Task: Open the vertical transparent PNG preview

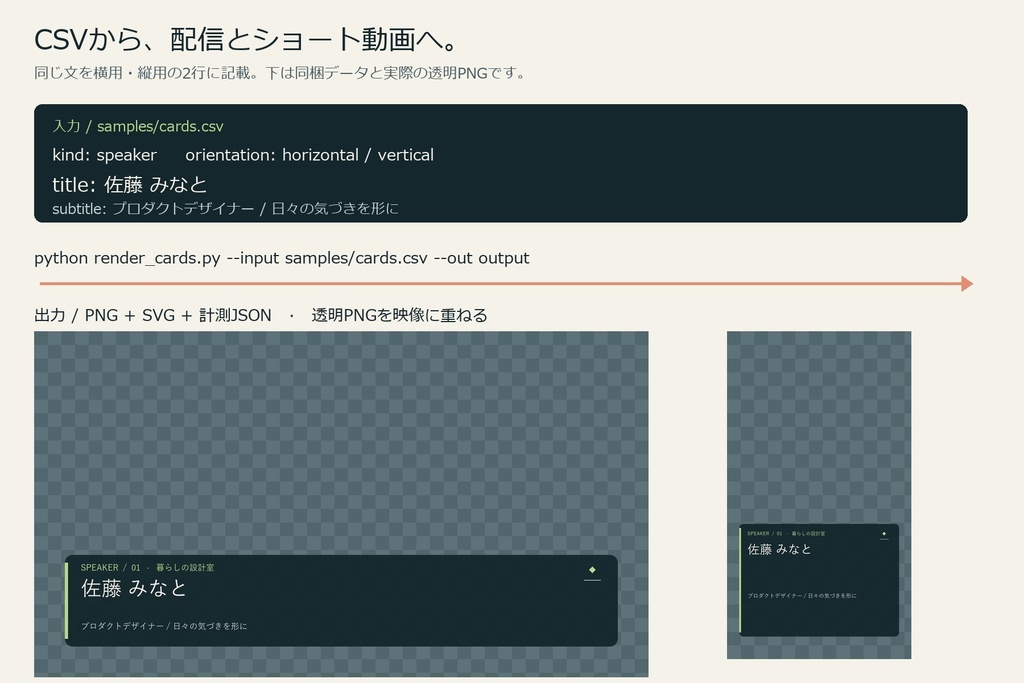Action: [x=819, y=495]
